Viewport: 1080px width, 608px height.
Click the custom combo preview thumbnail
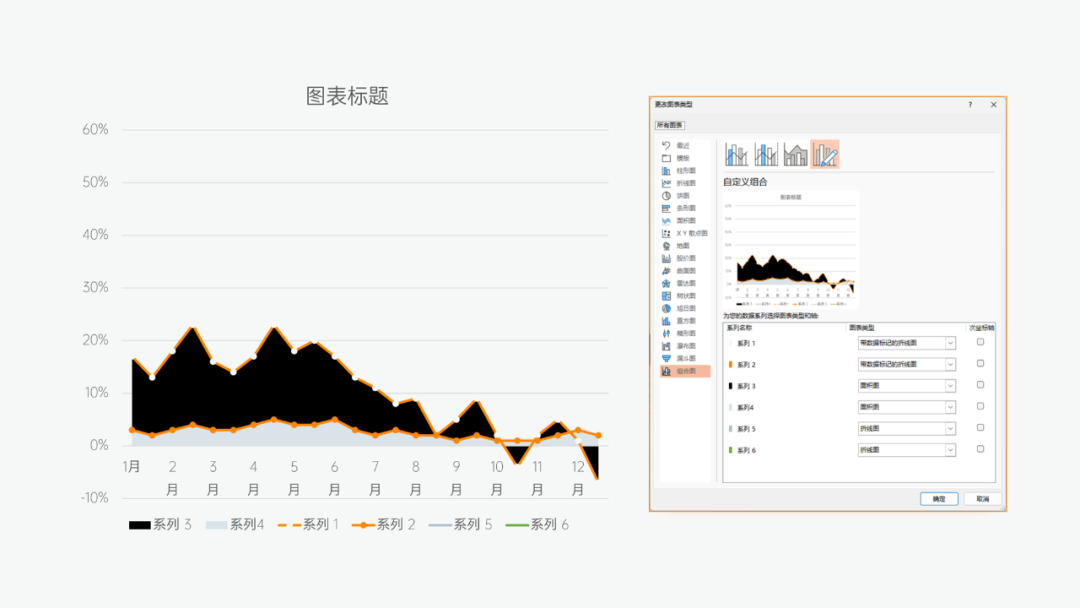[790, 249]
